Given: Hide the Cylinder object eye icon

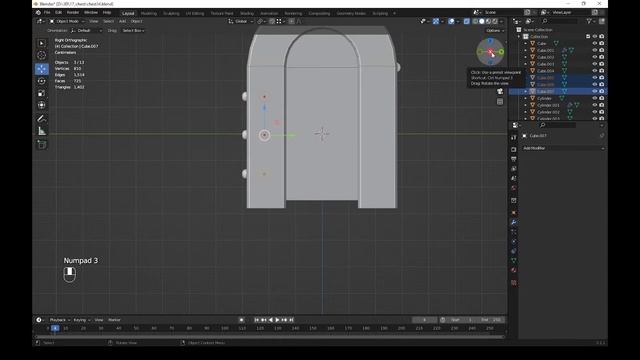Looking at the screenshot, I should pyautogui.click(x=595, y=98).
